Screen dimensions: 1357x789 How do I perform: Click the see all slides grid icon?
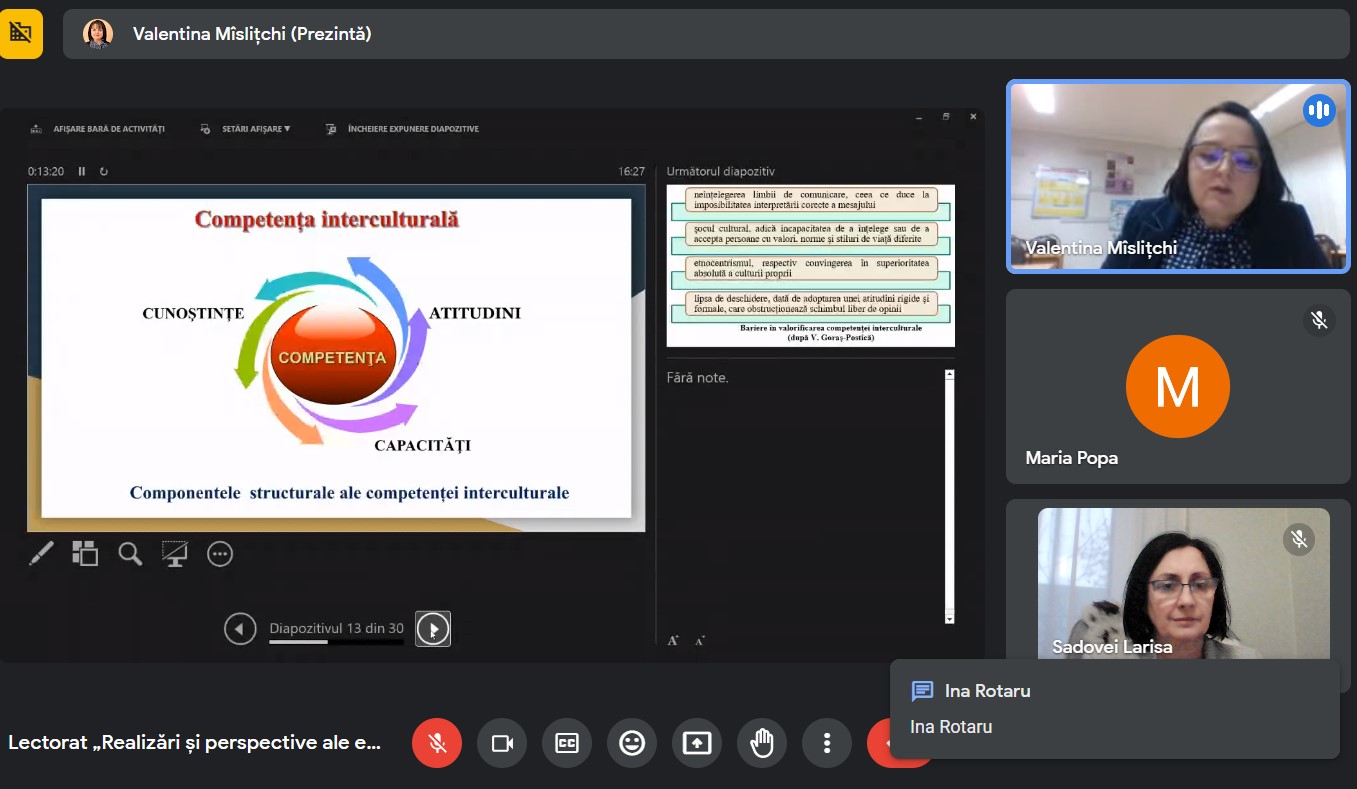(x=85, y=553)
